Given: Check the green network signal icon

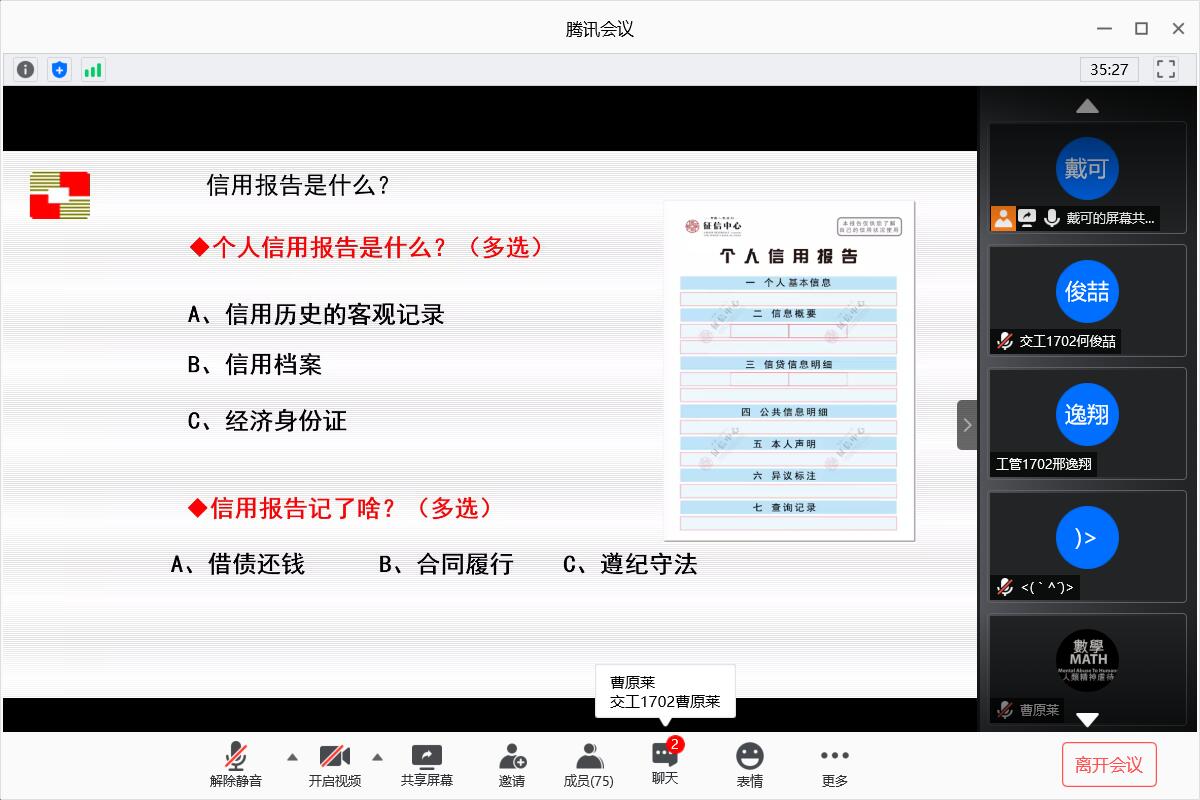Looking at the screenshot, I should coord(93,69).
